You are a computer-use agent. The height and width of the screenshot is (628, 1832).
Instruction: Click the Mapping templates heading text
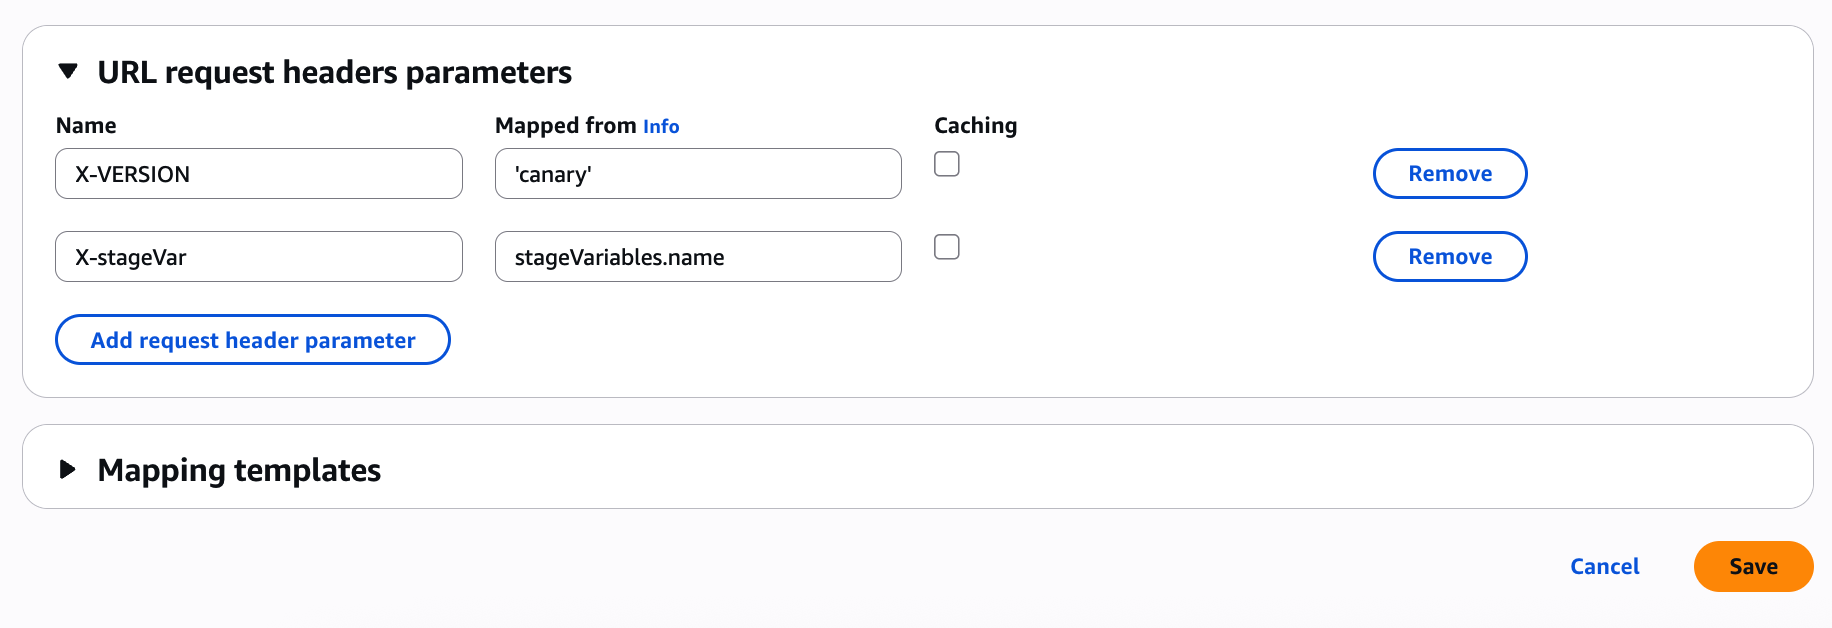click(239, 470)
